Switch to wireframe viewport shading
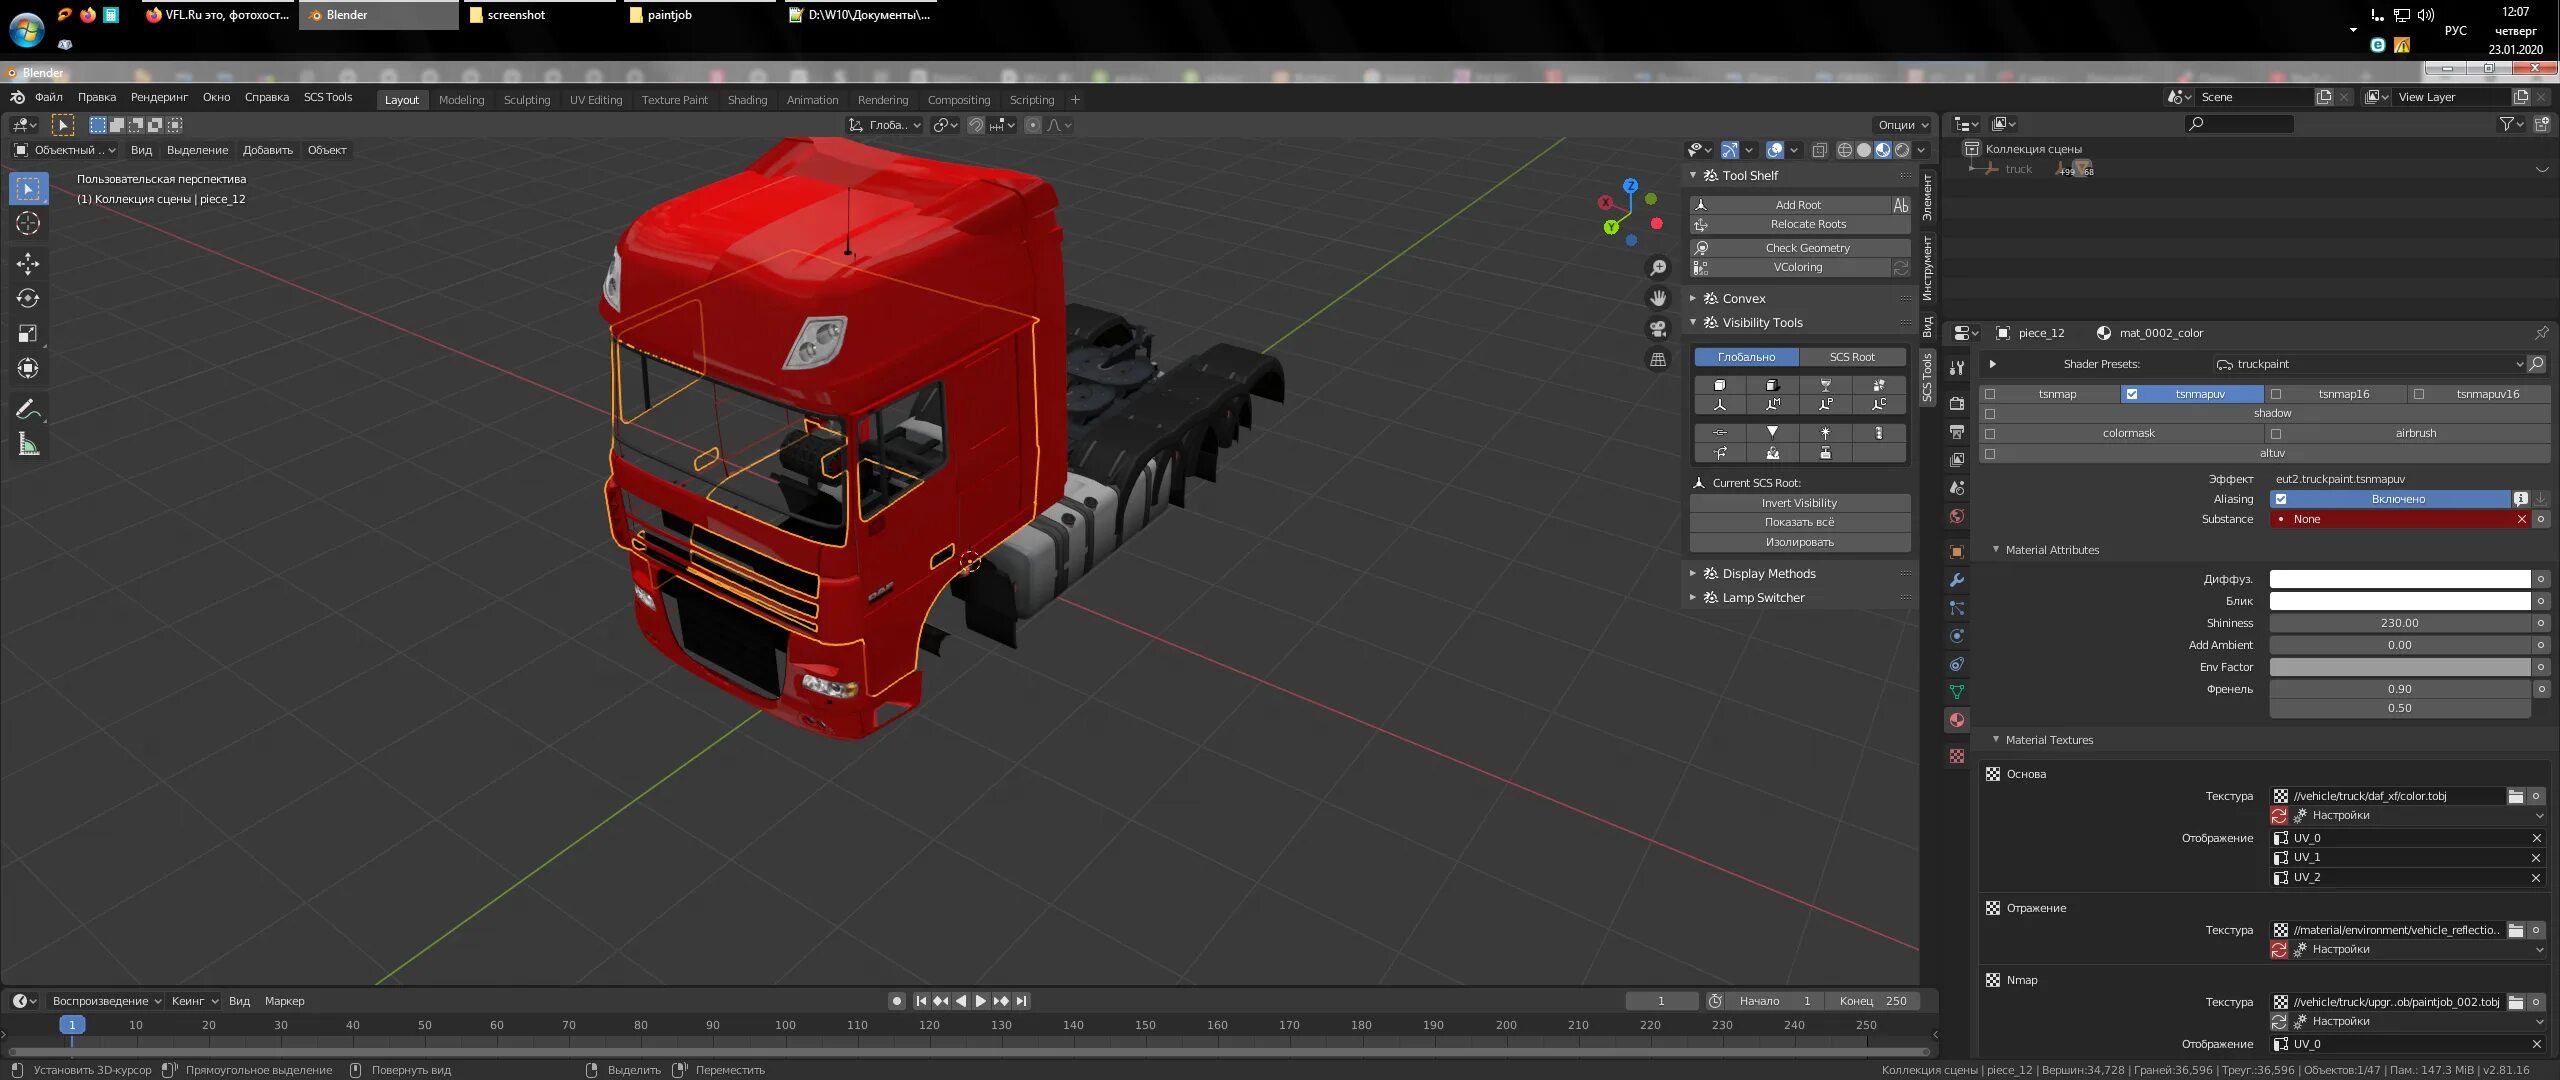This screenshot has width=2560, height=1080. tap(1845, 150)
